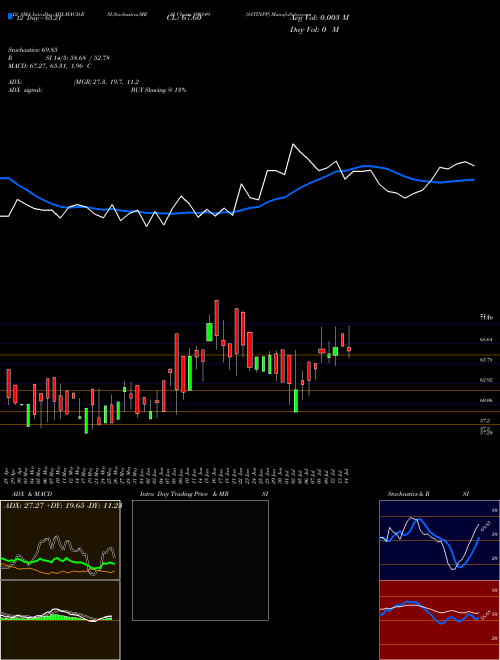Viewport: 500px width, 660px height.
Task: Select the 60.06 price axis label
Action: pyautogui.click(x=486, y=400)
